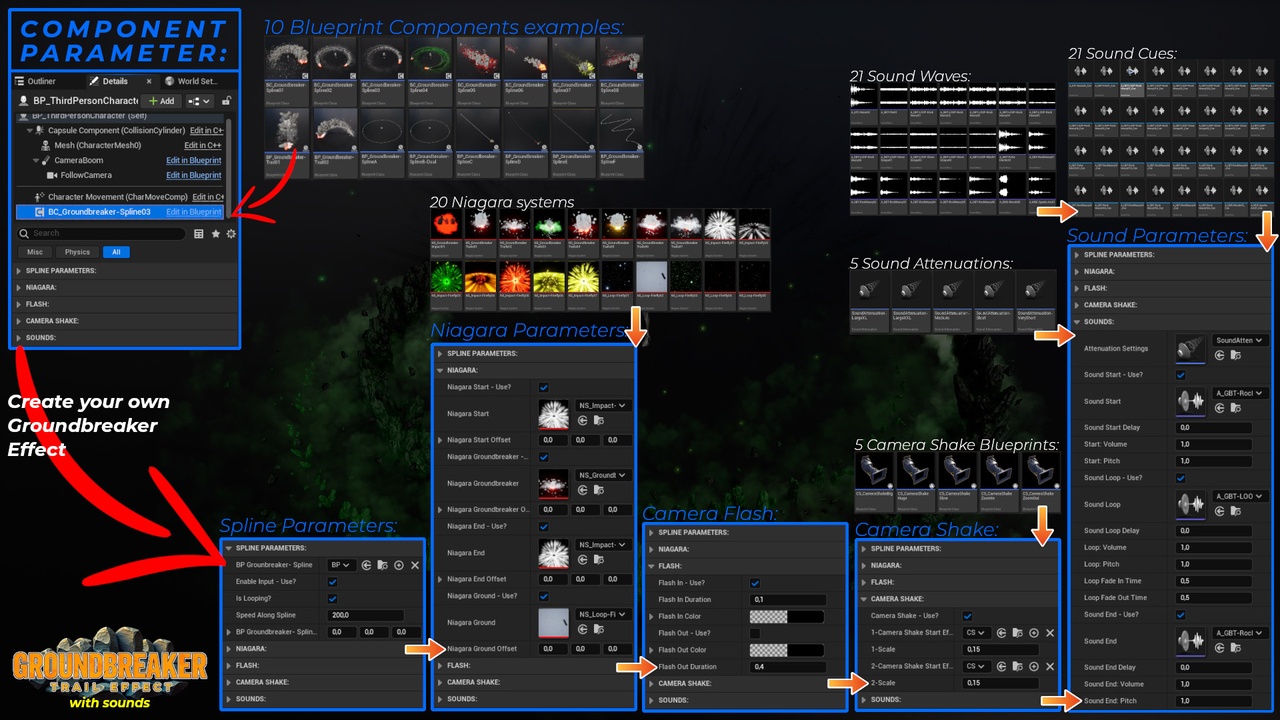
Task: Click Flash Out Duration value field
Action: point(787,667)
